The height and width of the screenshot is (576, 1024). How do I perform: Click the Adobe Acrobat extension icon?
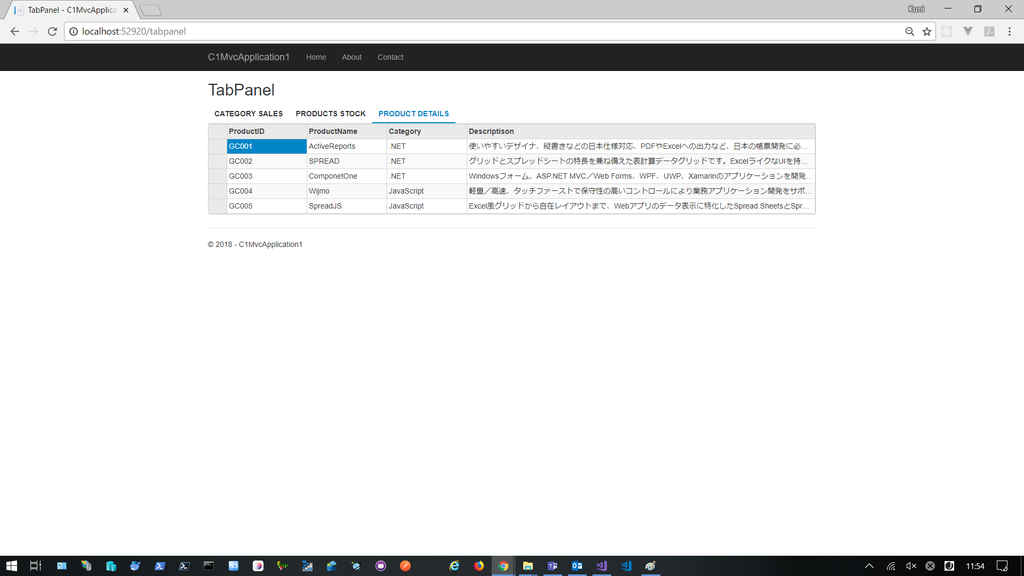click(x=989, y=31)
